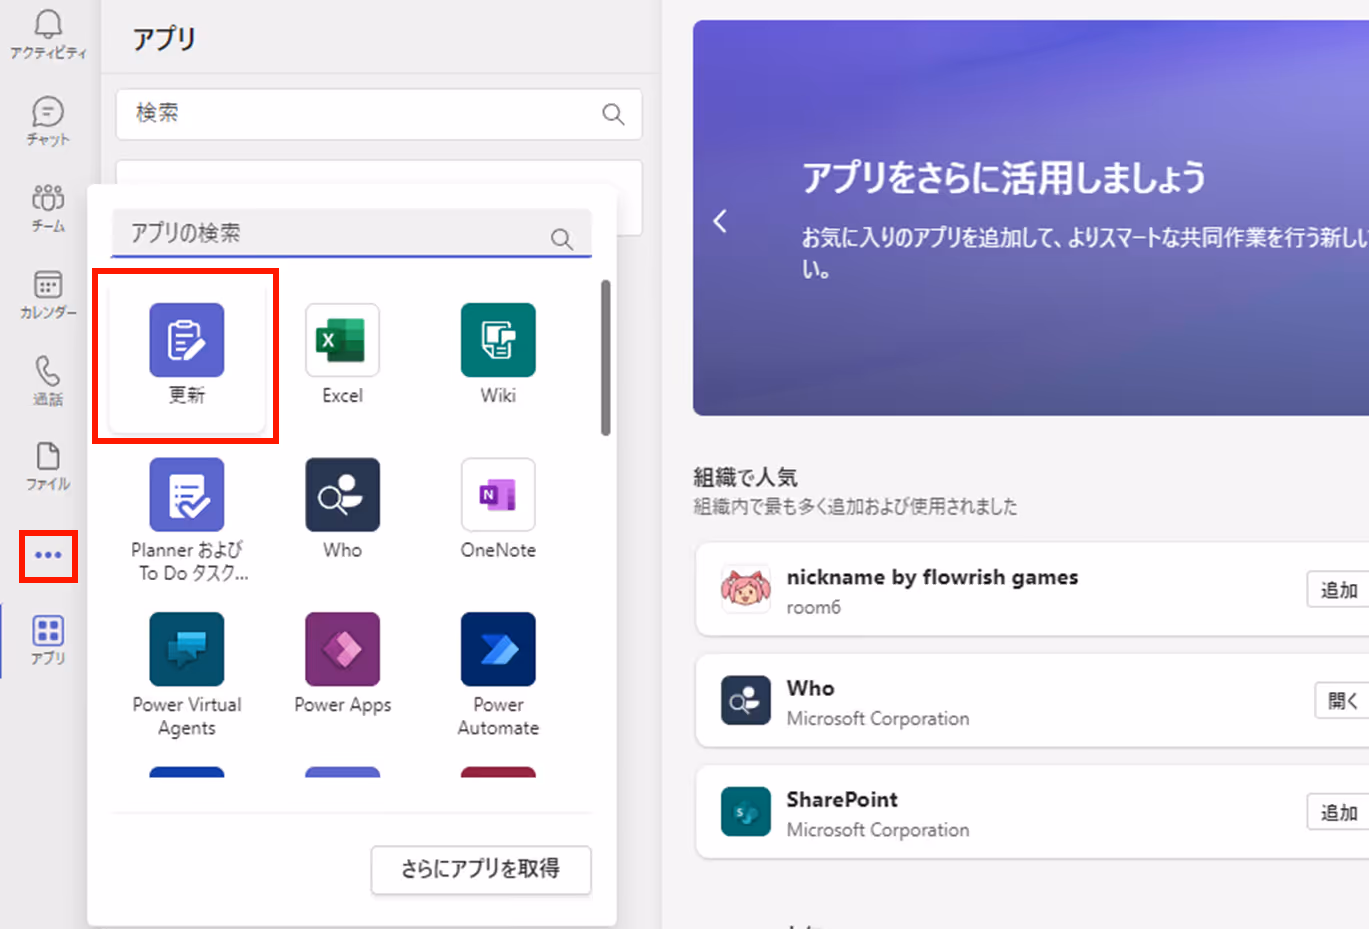Open 通話 phone icon in sidebar
Image resolution: width=1369 pixels, height=929 pixels.
click(x=48, y=371)
